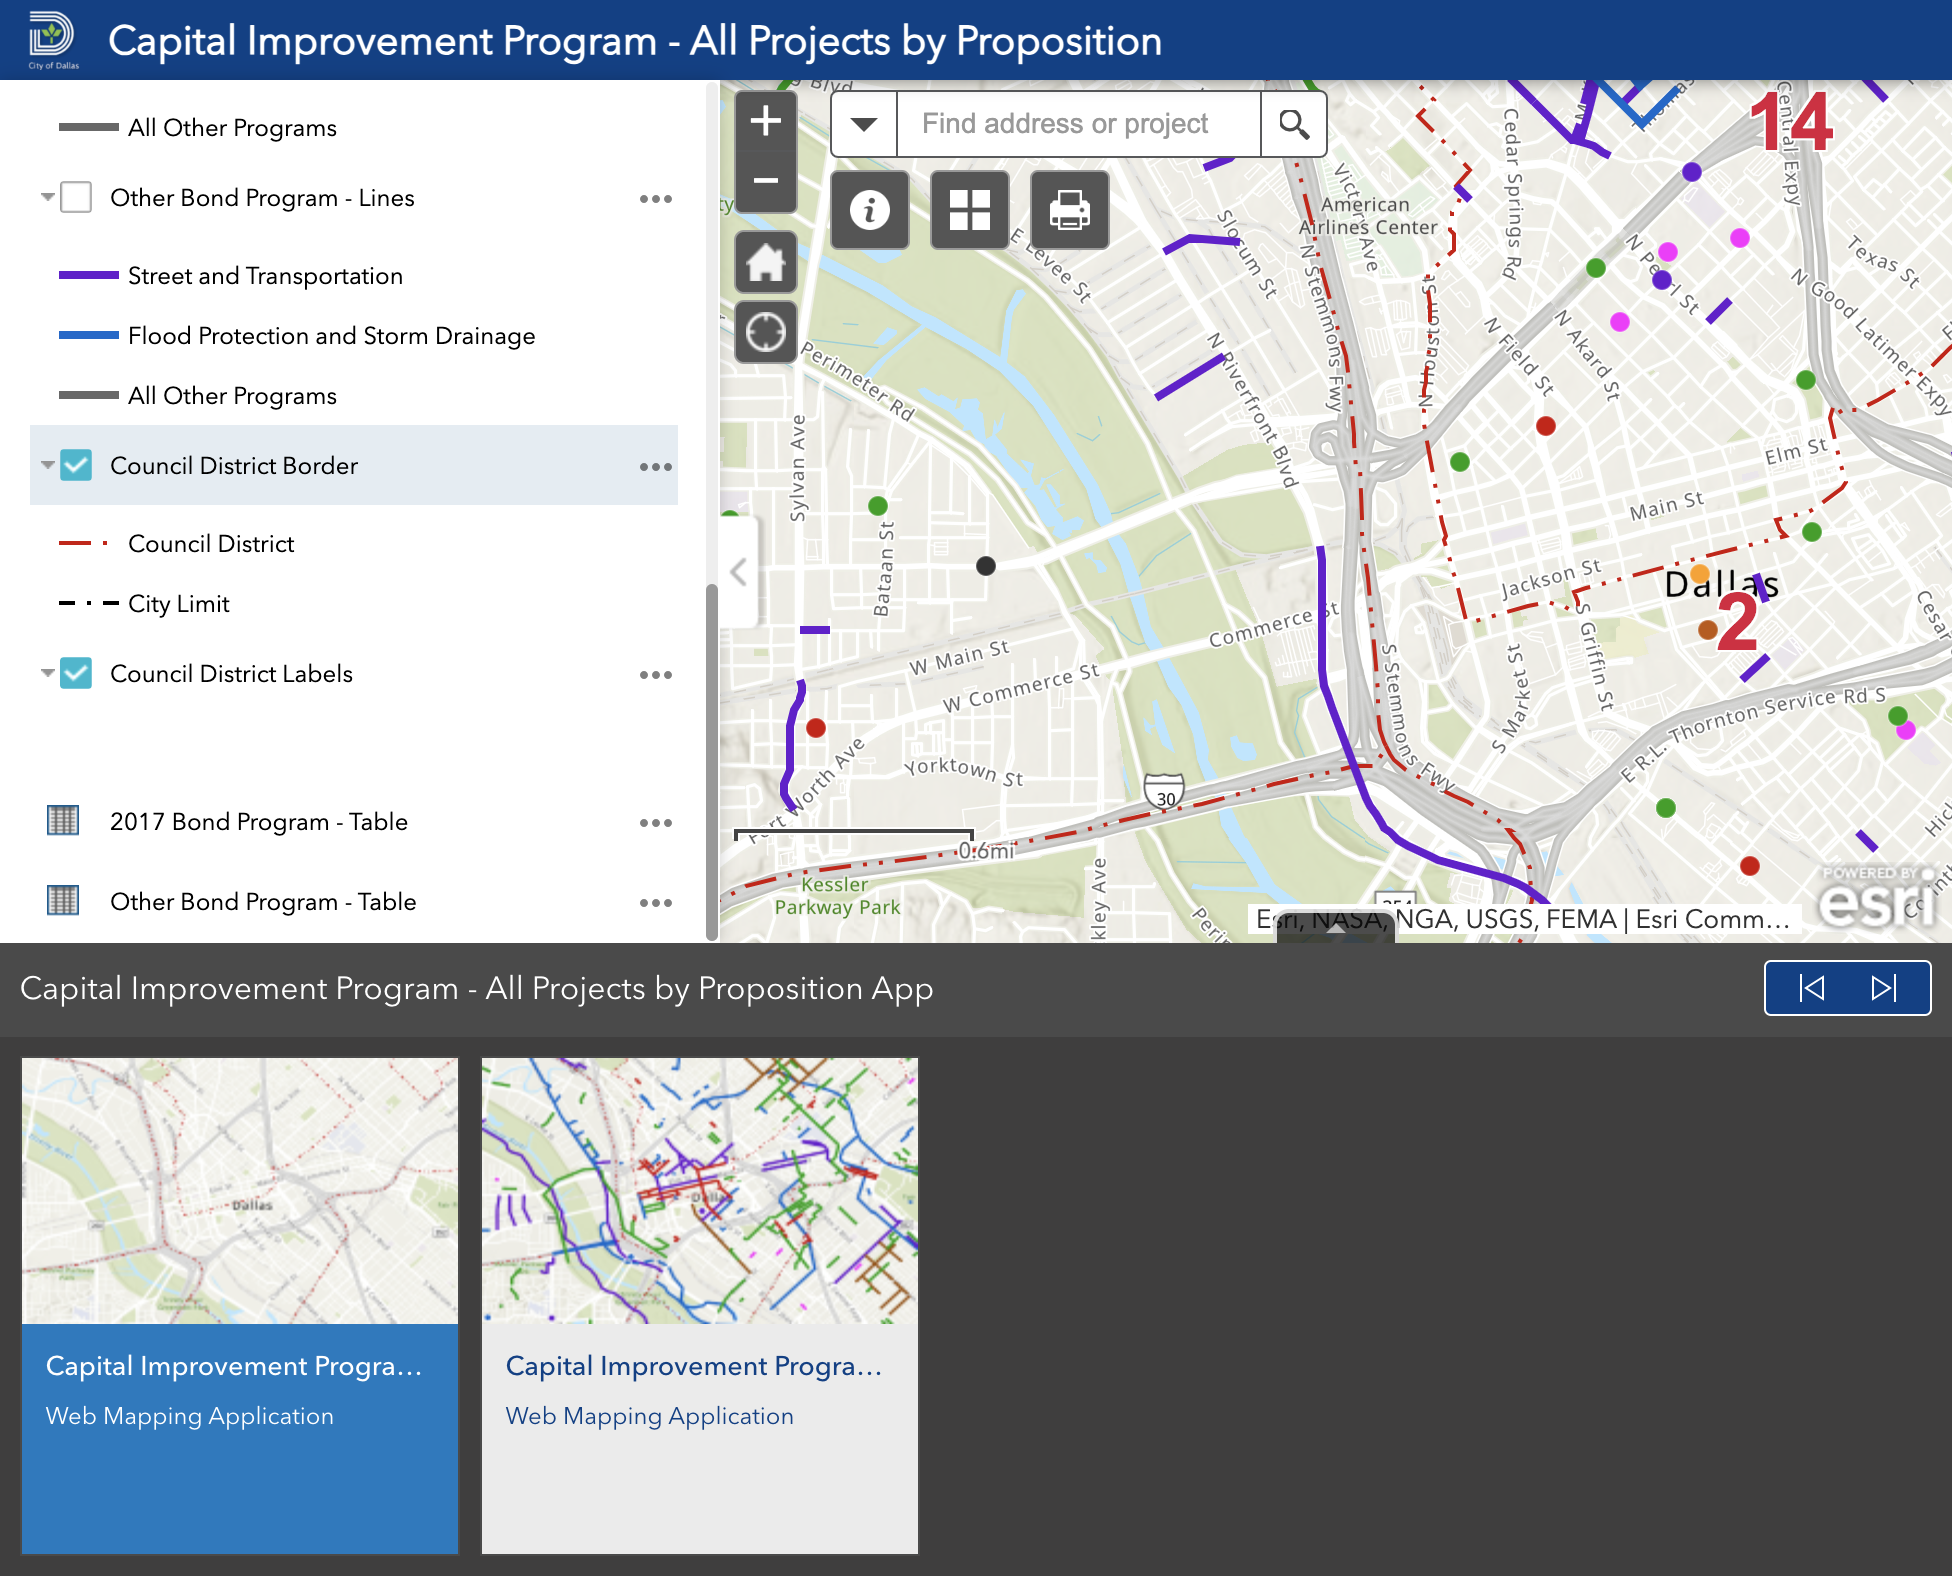Uncheck Council District Border layer

76,465
